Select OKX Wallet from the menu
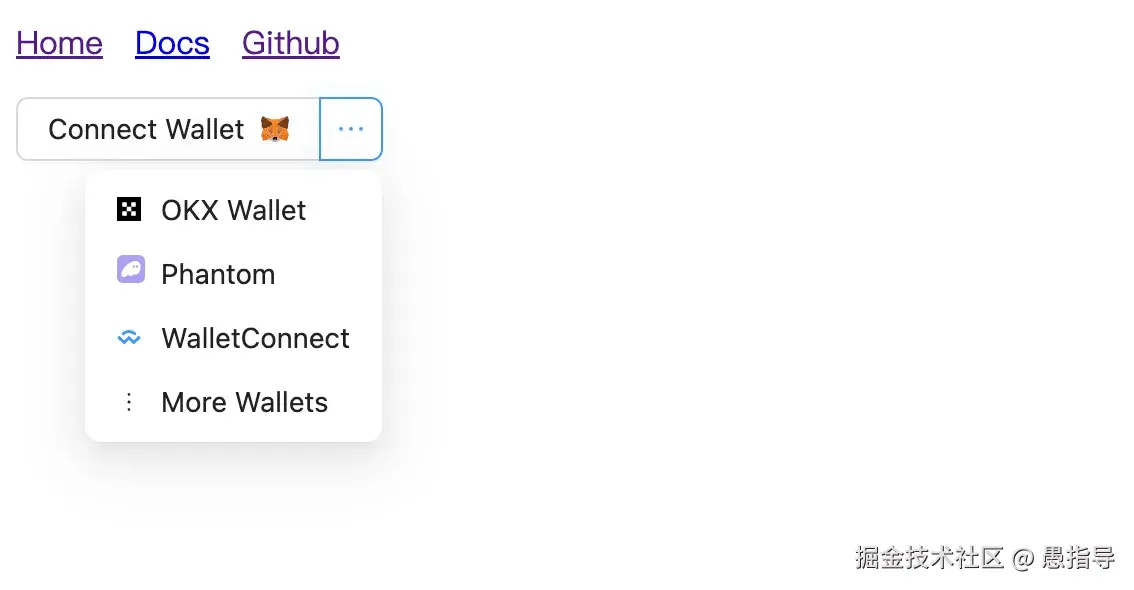 pyautogui.click(x=233, y=210)
